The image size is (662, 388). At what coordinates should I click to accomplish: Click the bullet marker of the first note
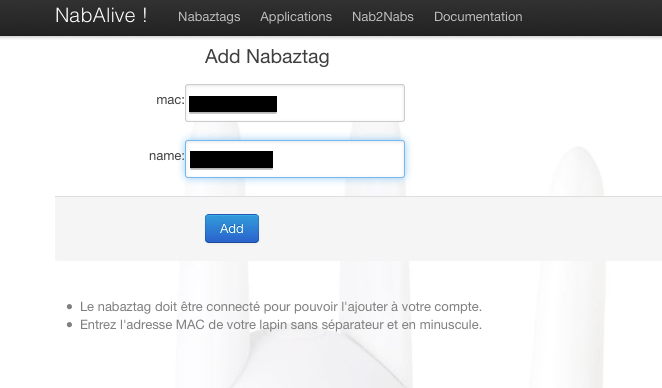70,307
